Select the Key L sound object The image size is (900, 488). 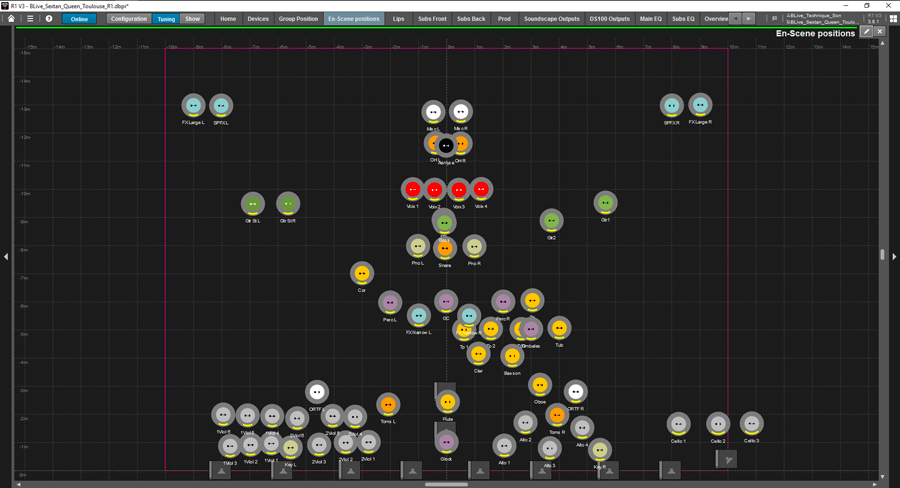point(290,448)
